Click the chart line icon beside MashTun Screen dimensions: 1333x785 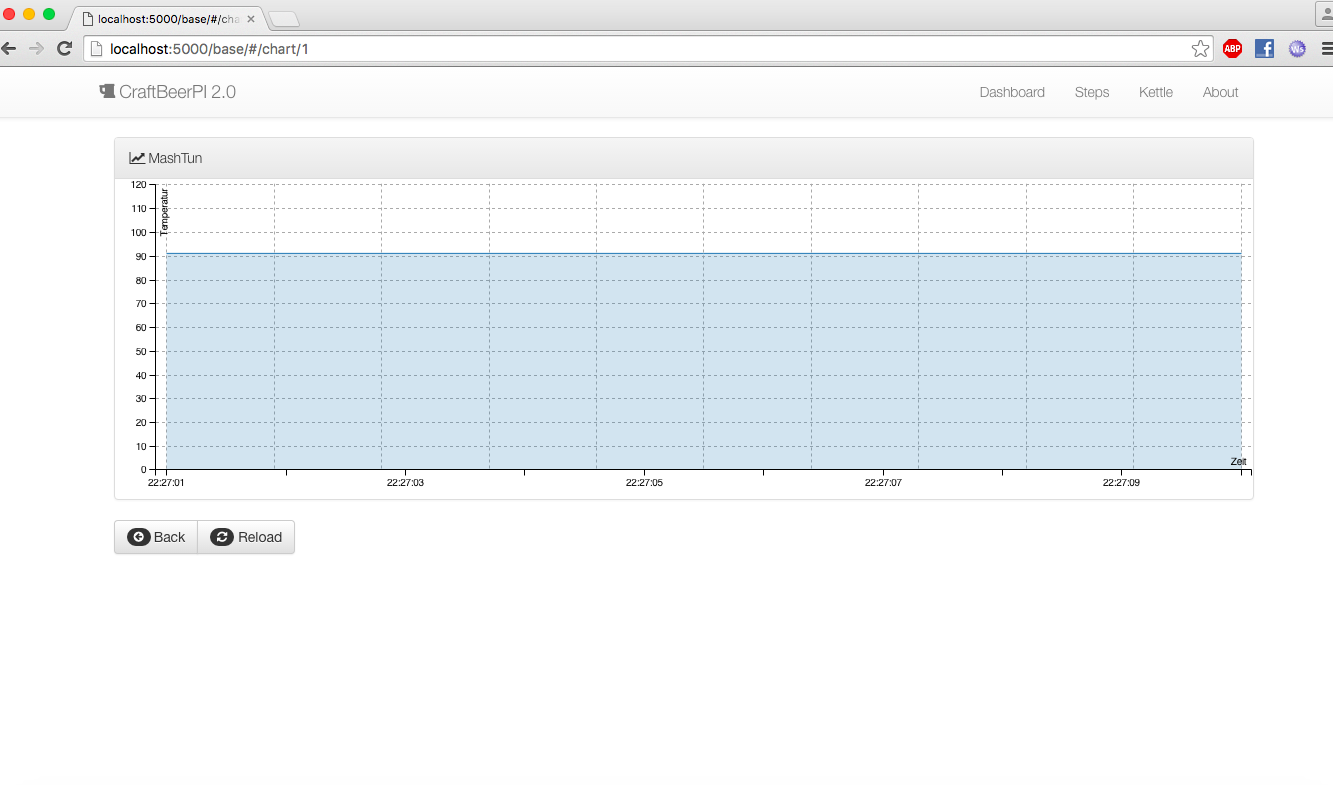click(137, 158)
